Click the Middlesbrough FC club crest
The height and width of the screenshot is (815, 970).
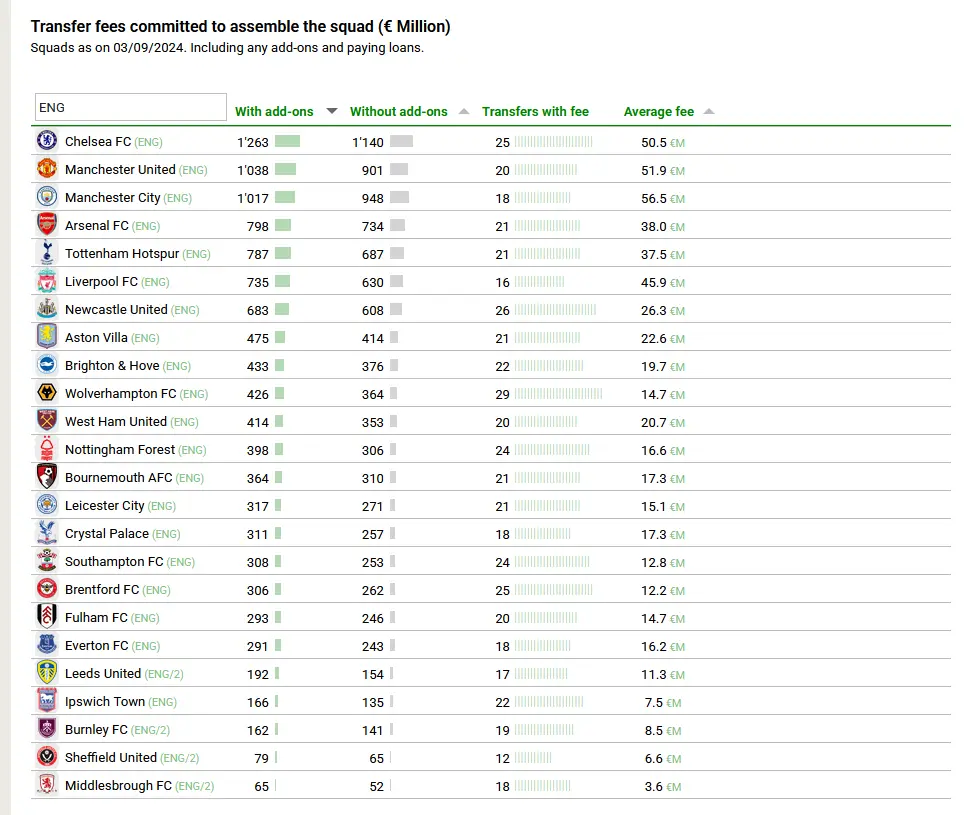(46, 784)
